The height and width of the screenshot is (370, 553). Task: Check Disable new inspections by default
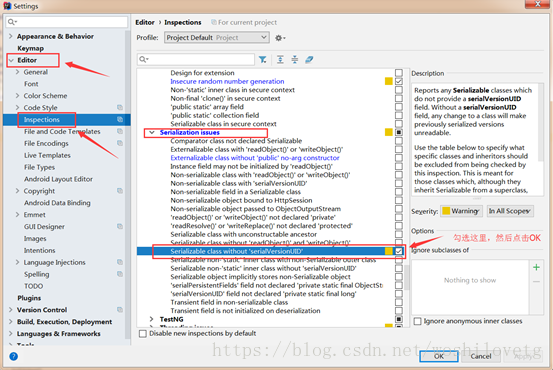(x=143, y=334)
